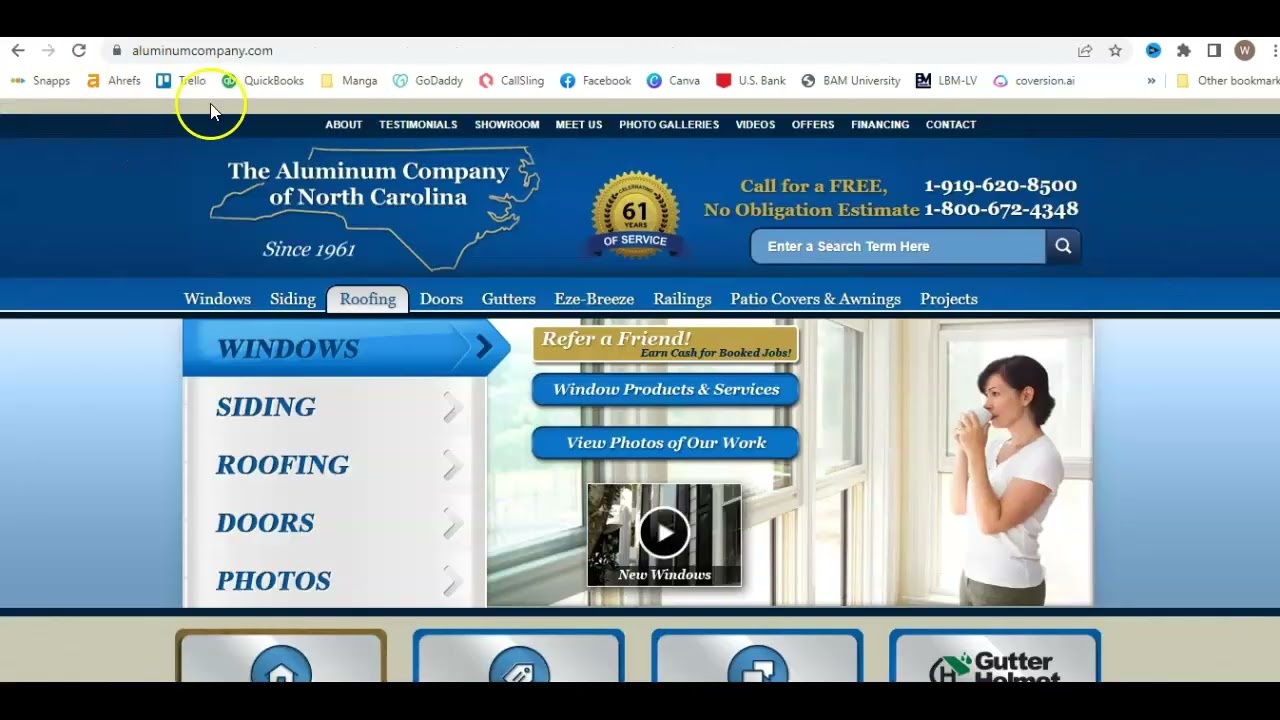The height and width of the screenshot is (720, 1280).
Task: Reload the page with the refresh icon
Action: (x=79, y=50)
